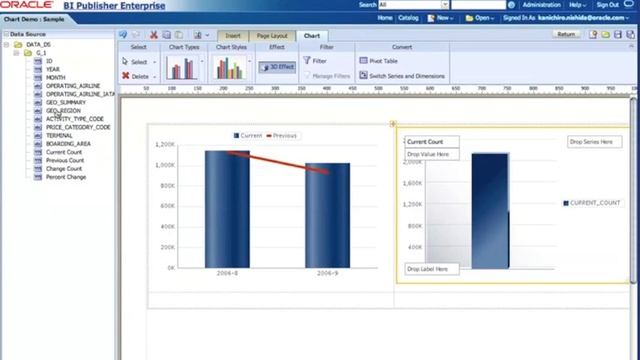Open the Open menu

tap(484, 18)
